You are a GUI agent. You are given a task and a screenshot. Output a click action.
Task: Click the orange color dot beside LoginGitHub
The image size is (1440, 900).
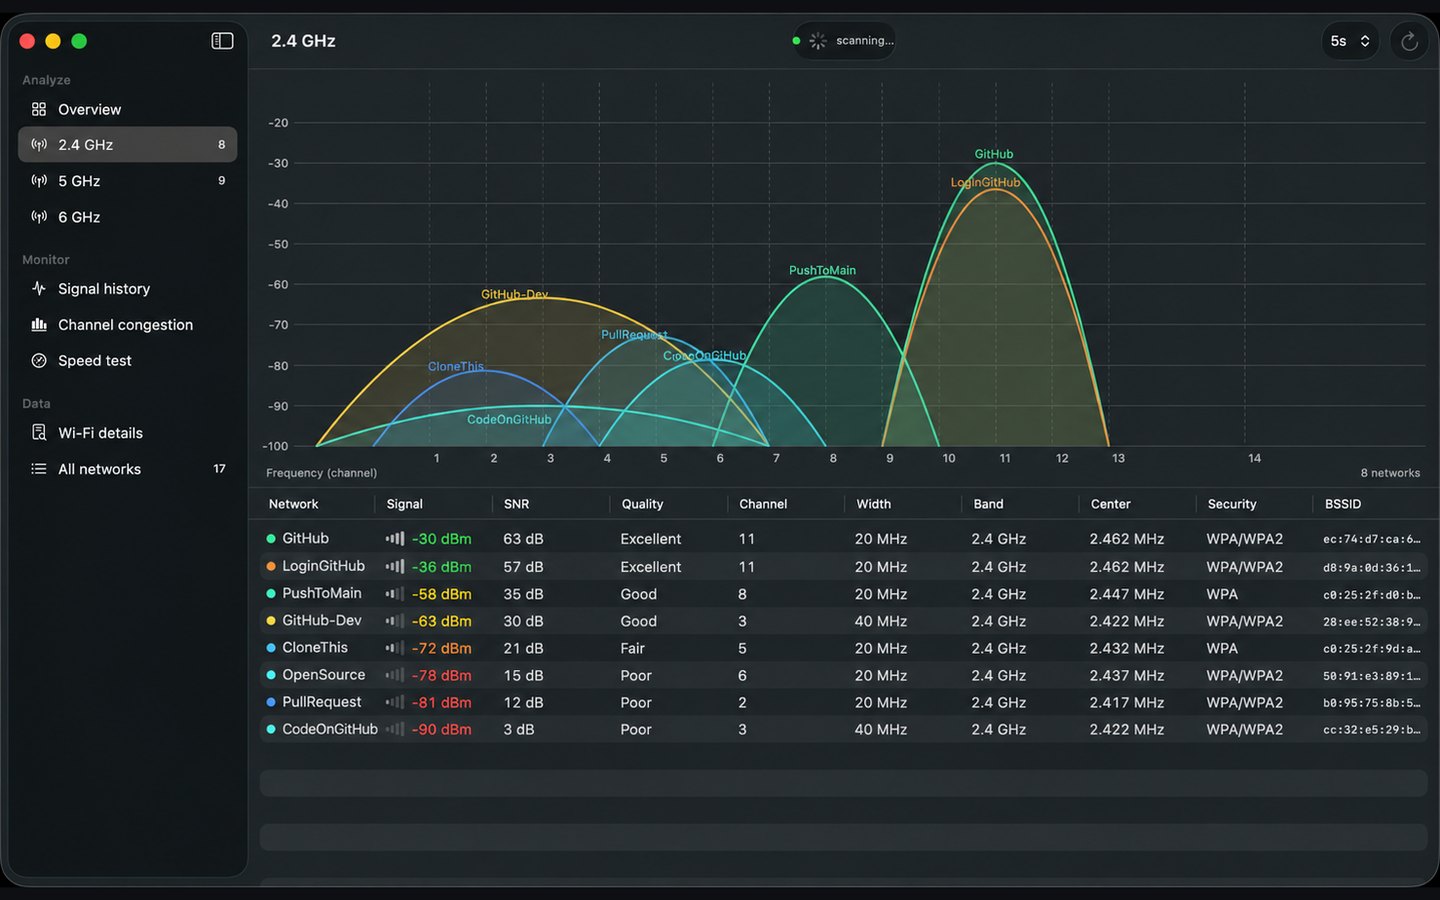click(271, 566)
